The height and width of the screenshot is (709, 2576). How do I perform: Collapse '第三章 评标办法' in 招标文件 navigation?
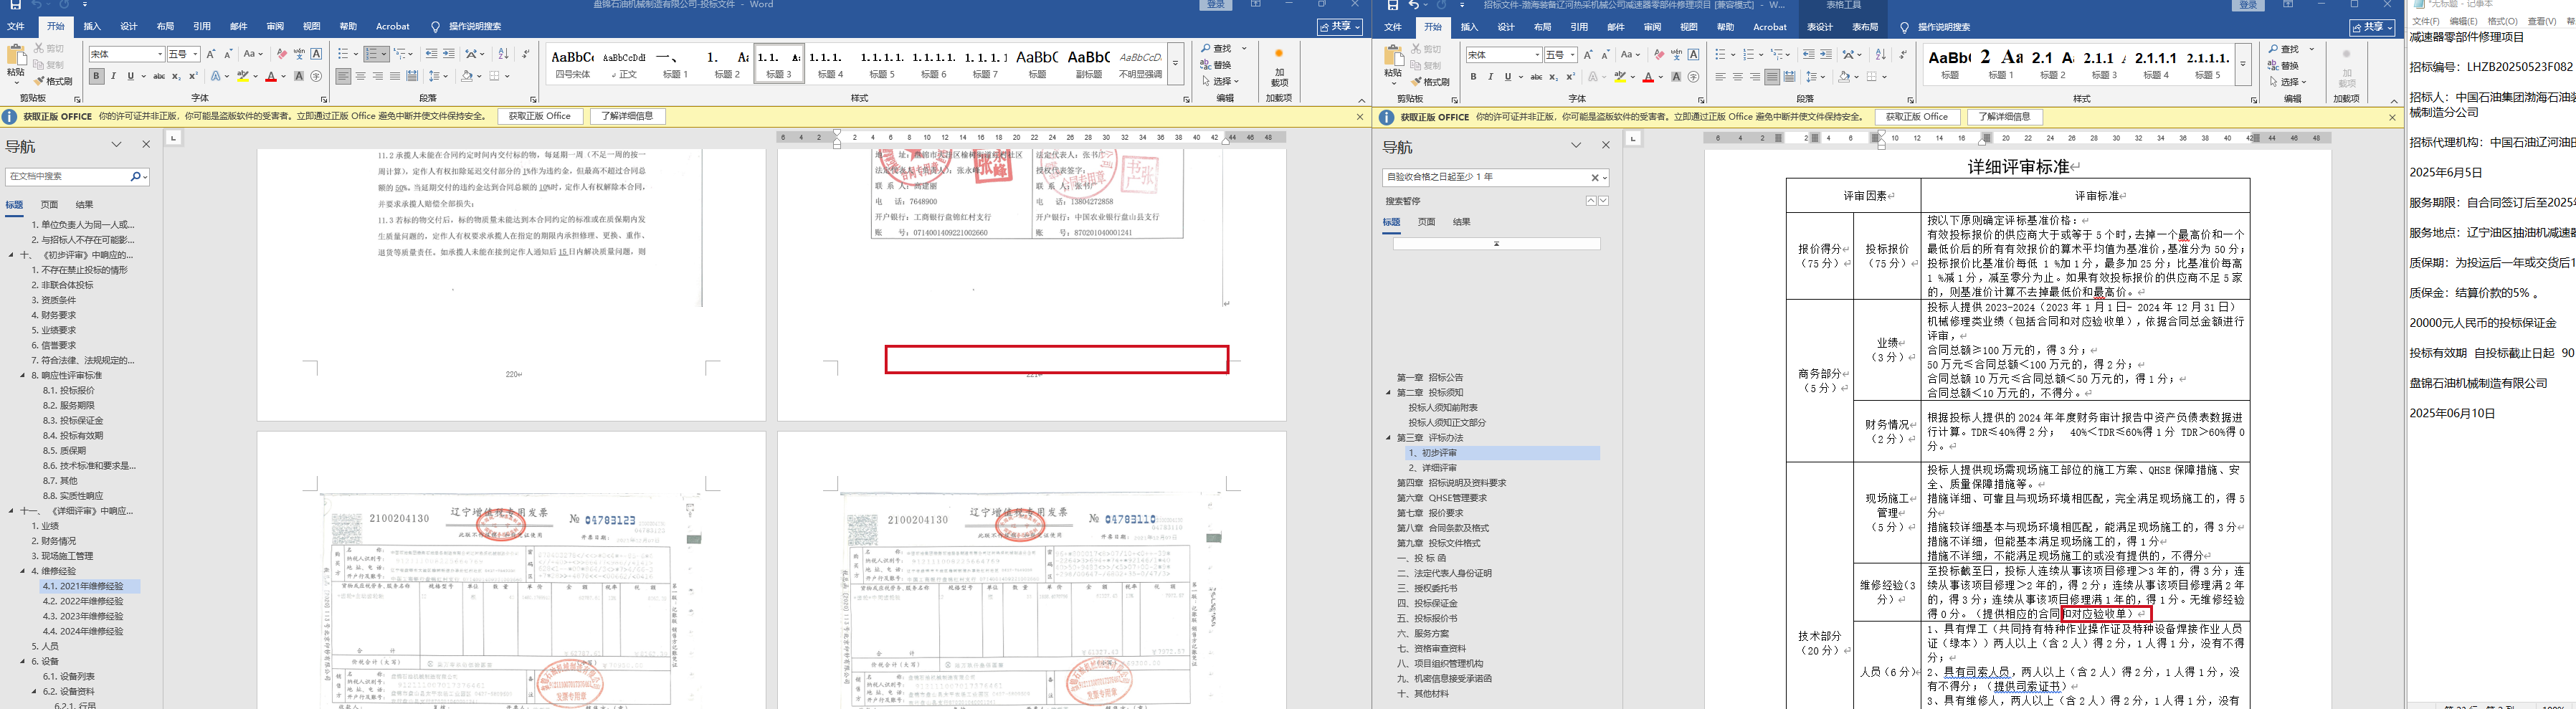tap(1389, 438)
